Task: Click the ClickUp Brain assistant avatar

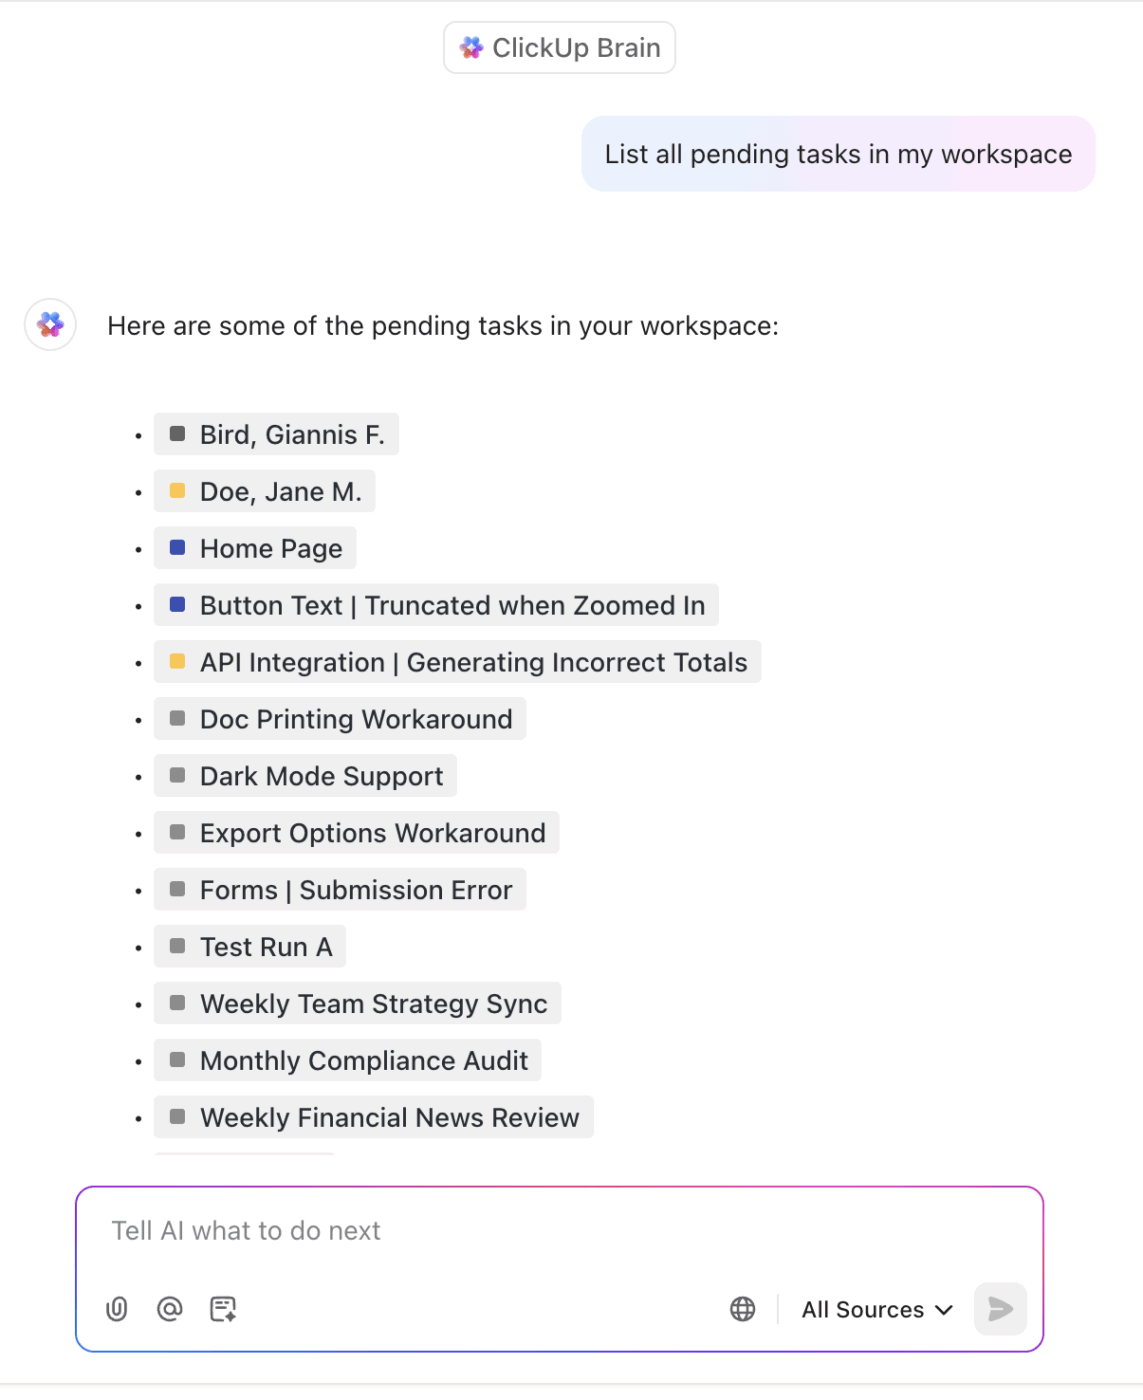Action: pyautogui.click(x=51, y=325)
